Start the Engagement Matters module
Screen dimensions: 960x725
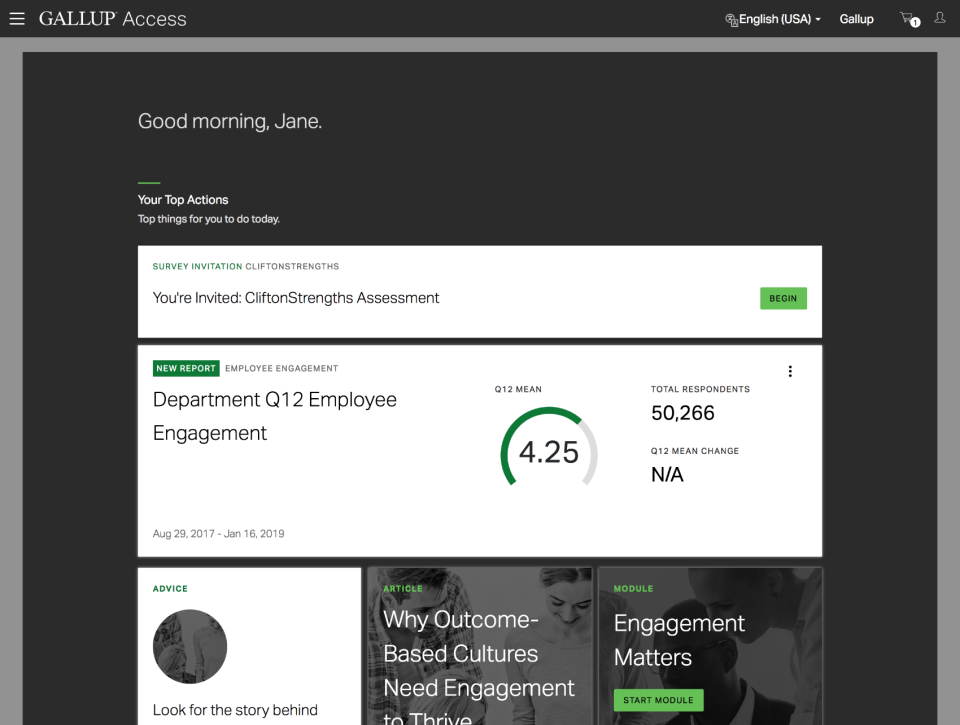click(658, 700)
